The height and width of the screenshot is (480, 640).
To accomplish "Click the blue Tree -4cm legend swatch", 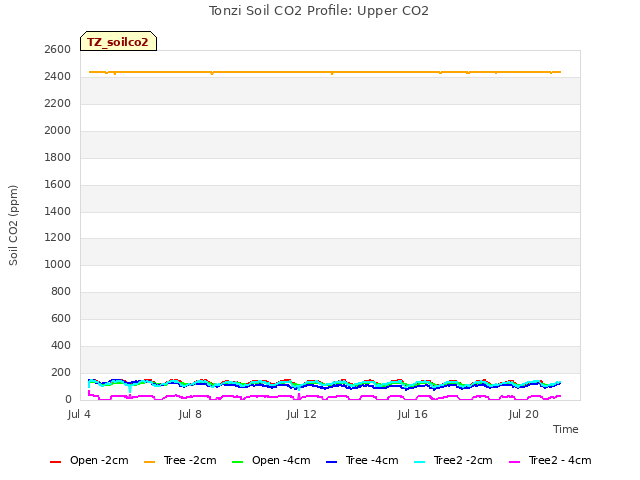I will (x=331, y=462).
